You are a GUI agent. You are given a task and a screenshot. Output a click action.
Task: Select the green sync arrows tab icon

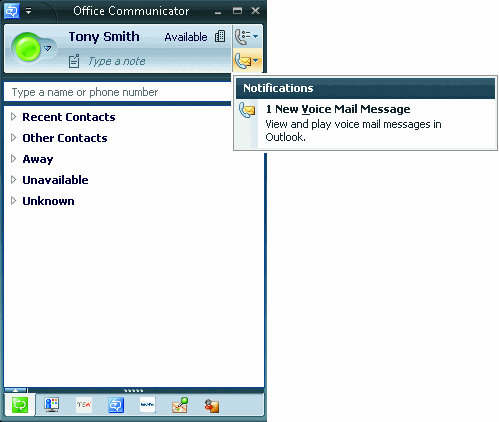click(20, 405)
